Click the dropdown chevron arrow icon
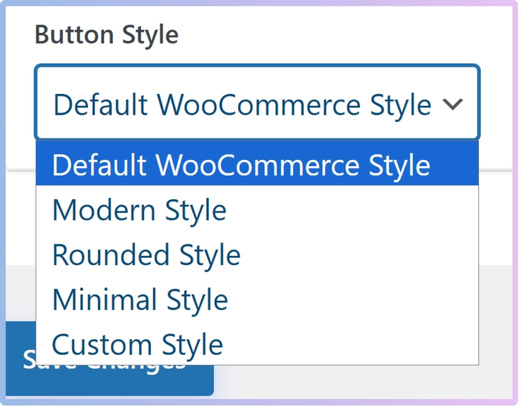This screenshot has width=519, height=406. coord(453,104)
